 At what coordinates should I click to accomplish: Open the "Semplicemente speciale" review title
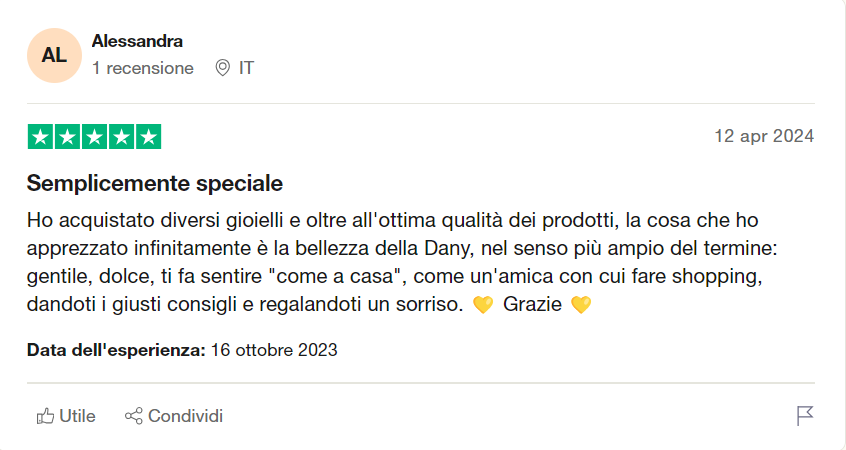pyautogui.click(x=155, y=184)
